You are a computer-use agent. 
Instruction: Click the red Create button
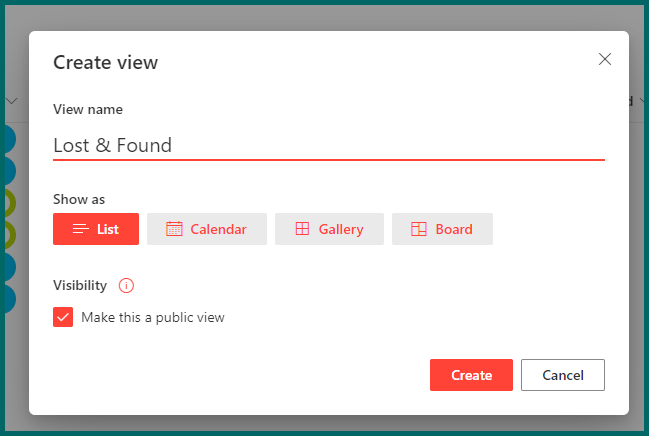pos(471,375)
